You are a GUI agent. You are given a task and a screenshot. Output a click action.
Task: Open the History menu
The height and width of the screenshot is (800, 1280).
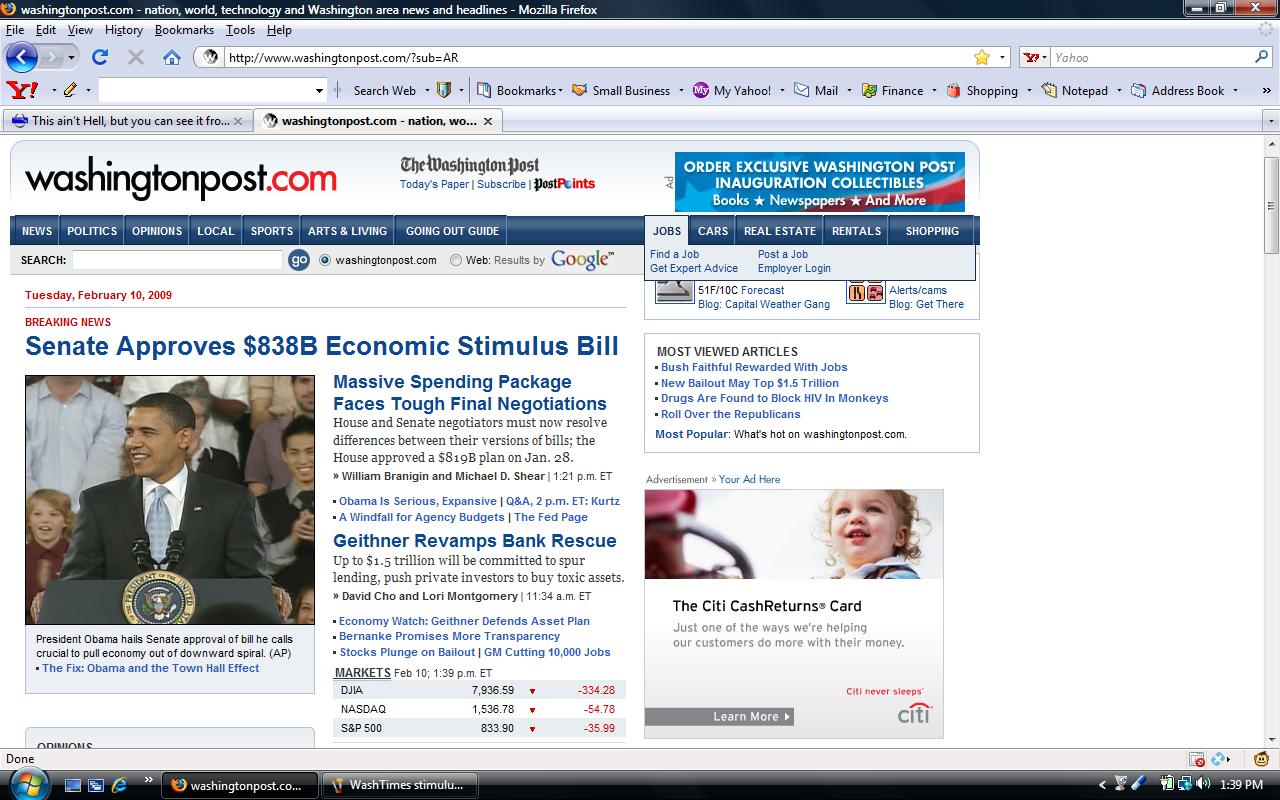(123, 30)
